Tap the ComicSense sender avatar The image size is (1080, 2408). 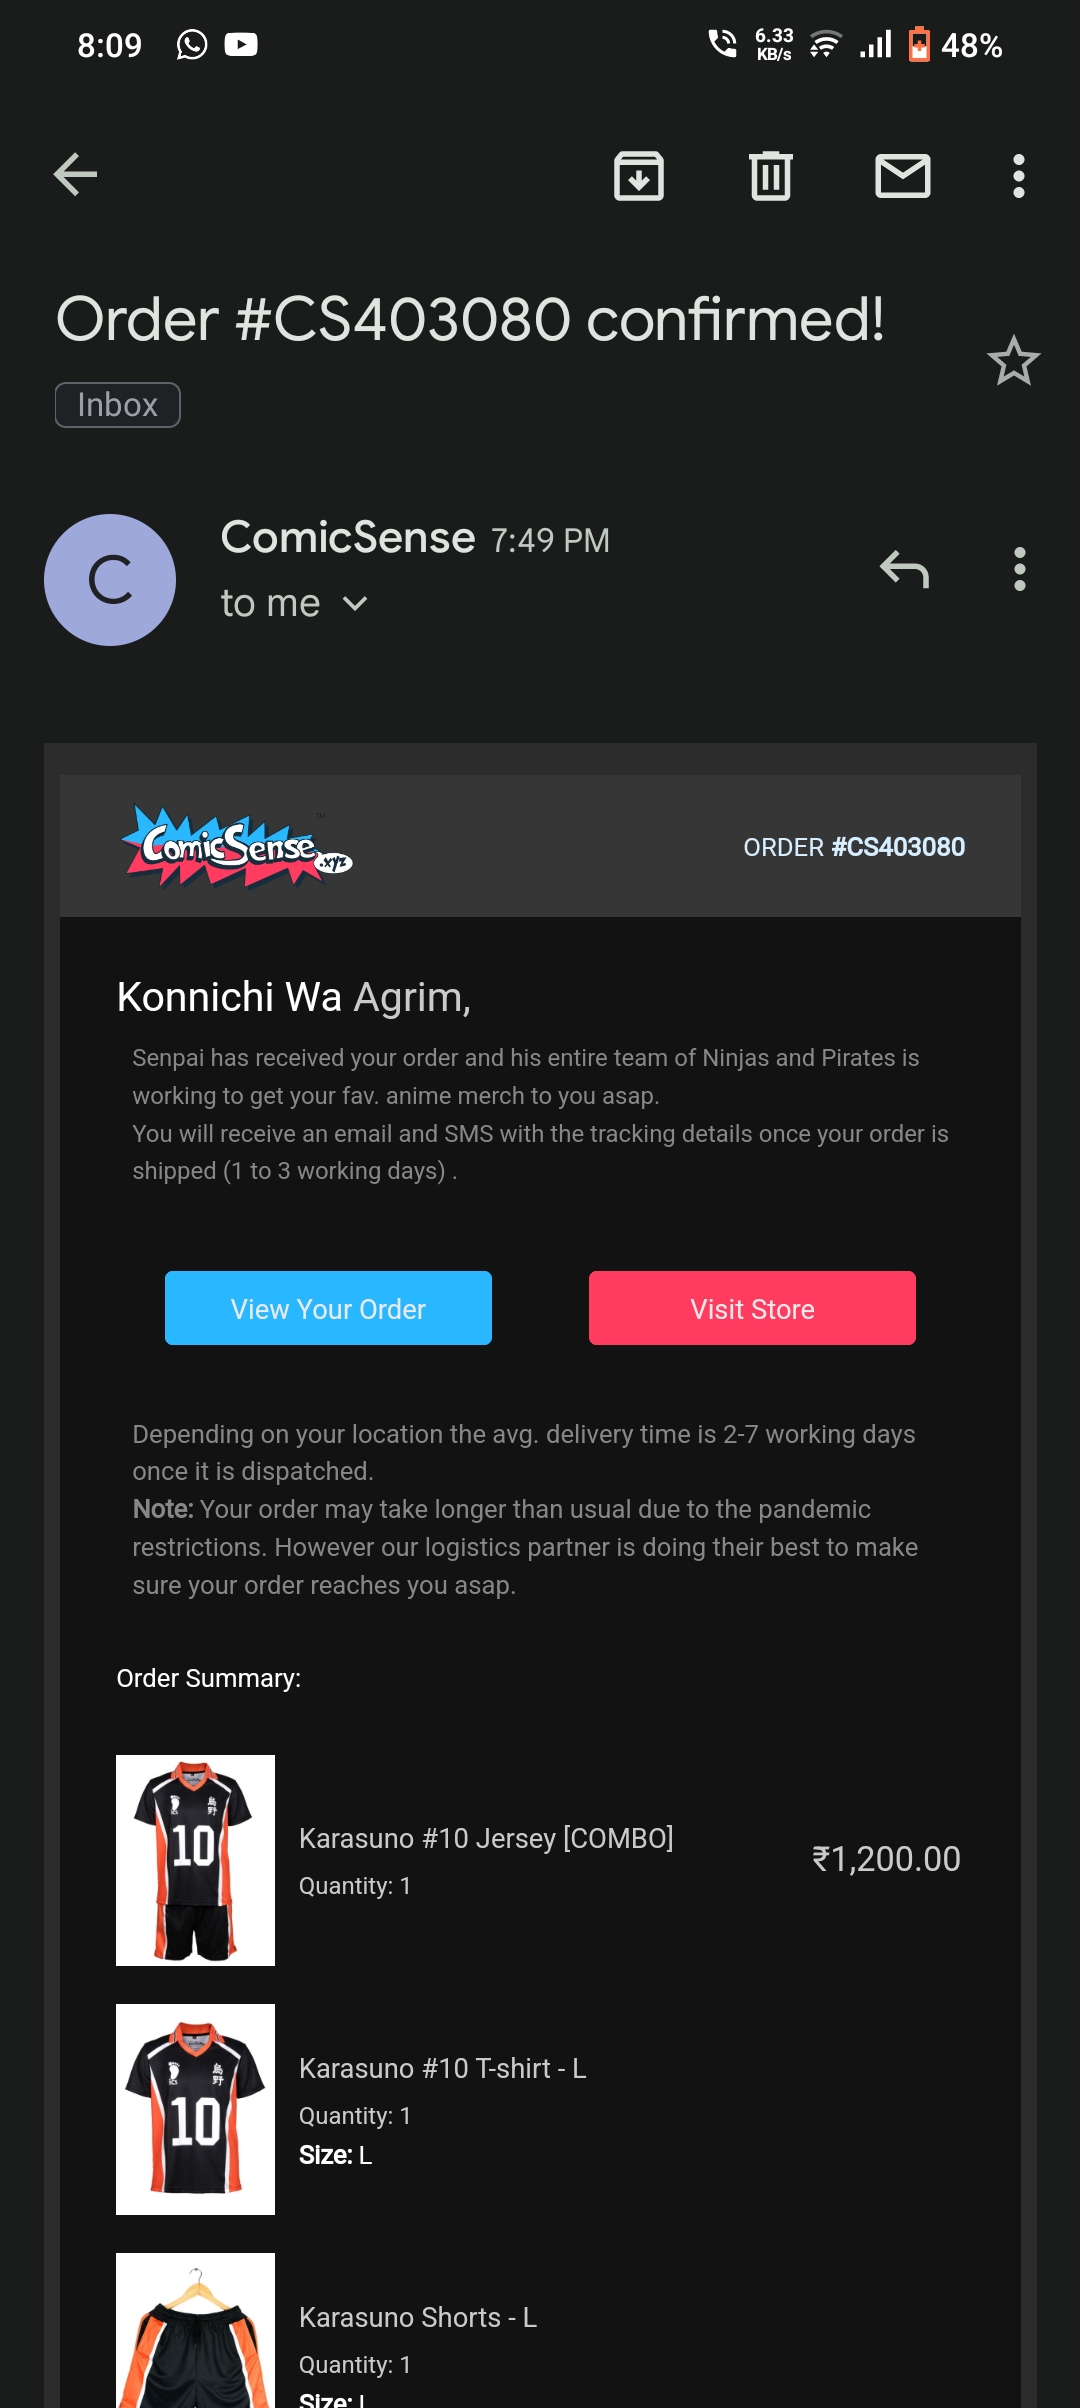[110, 580]
